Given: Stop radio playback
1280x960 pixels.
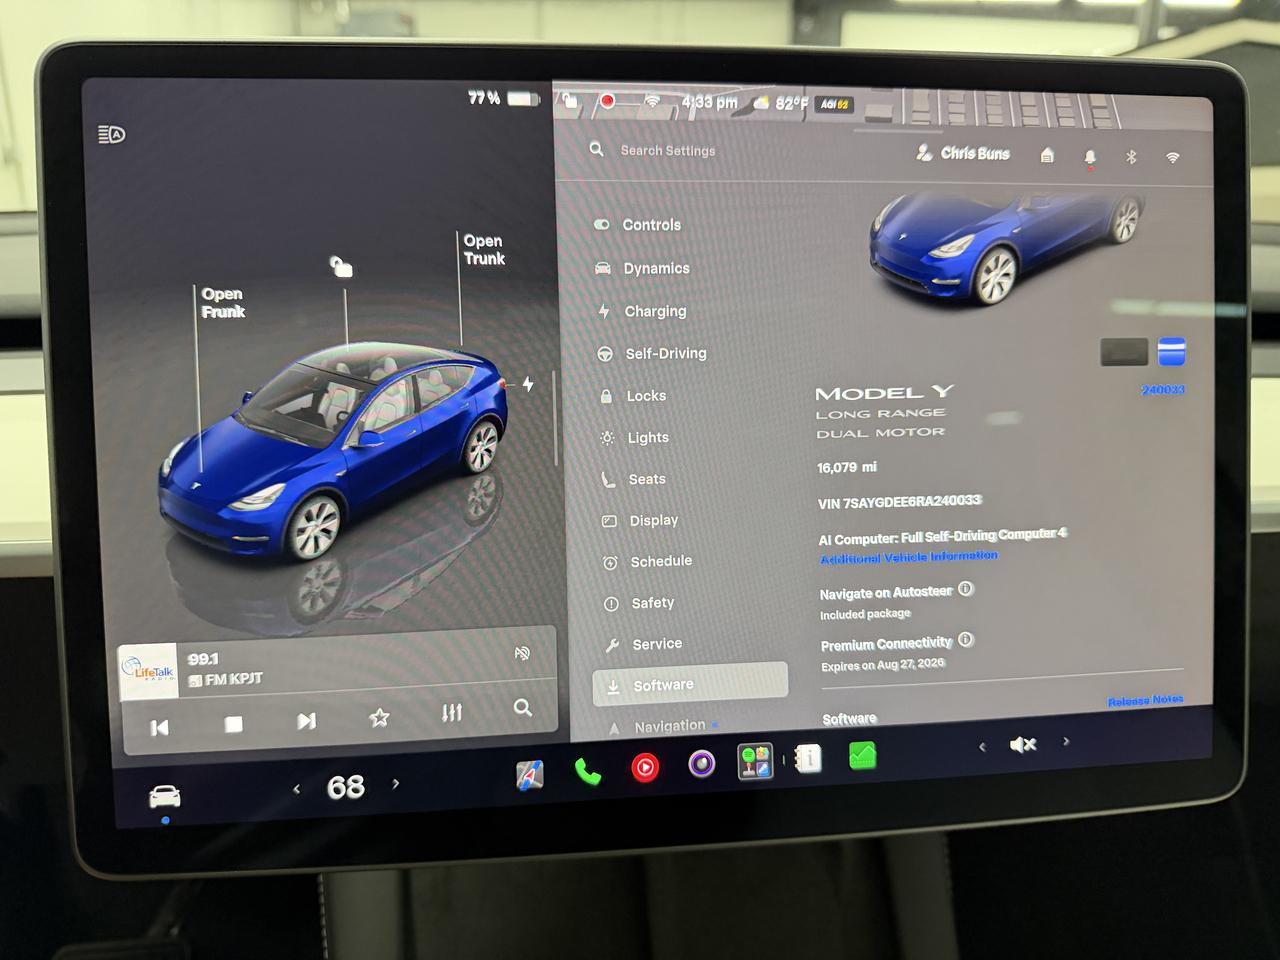Looking at the screenshot, I should point(233,723).
